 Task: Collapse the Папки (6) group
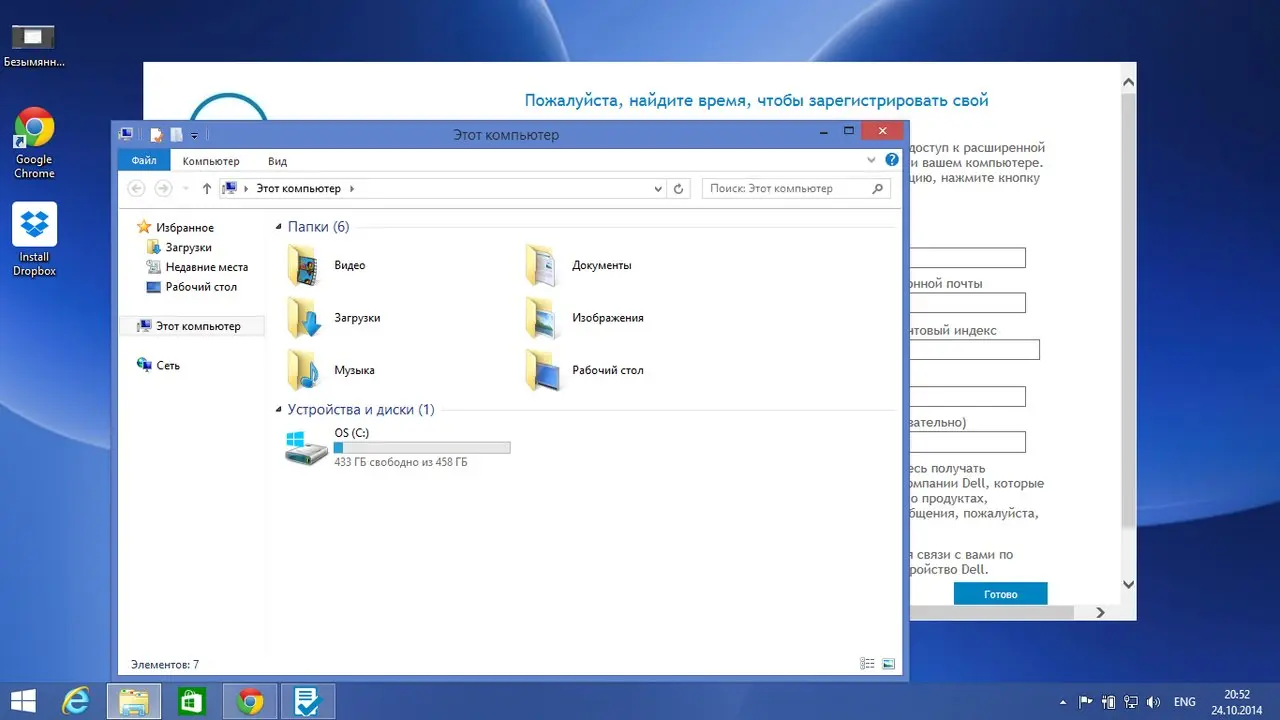click(279, 228)
